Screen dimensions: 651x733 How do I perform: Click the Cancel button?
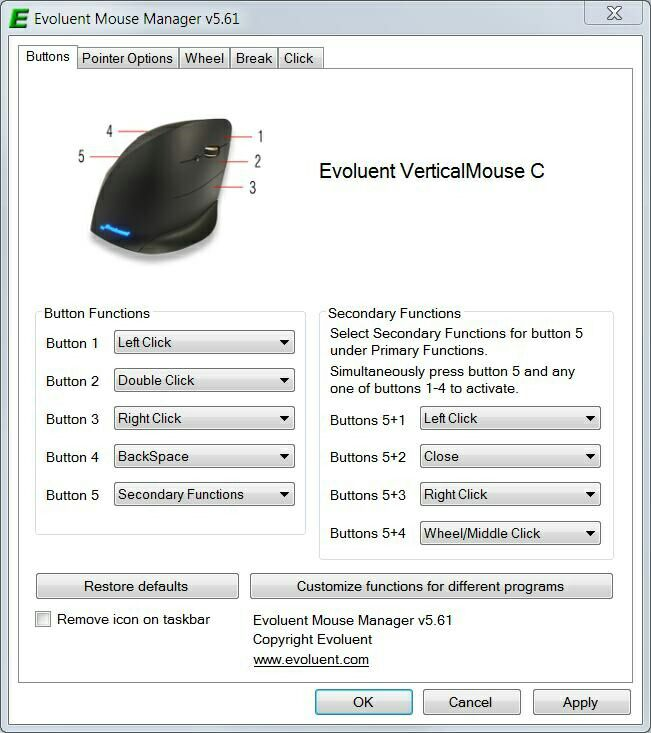pyautogui.click(x=472, y=702)
